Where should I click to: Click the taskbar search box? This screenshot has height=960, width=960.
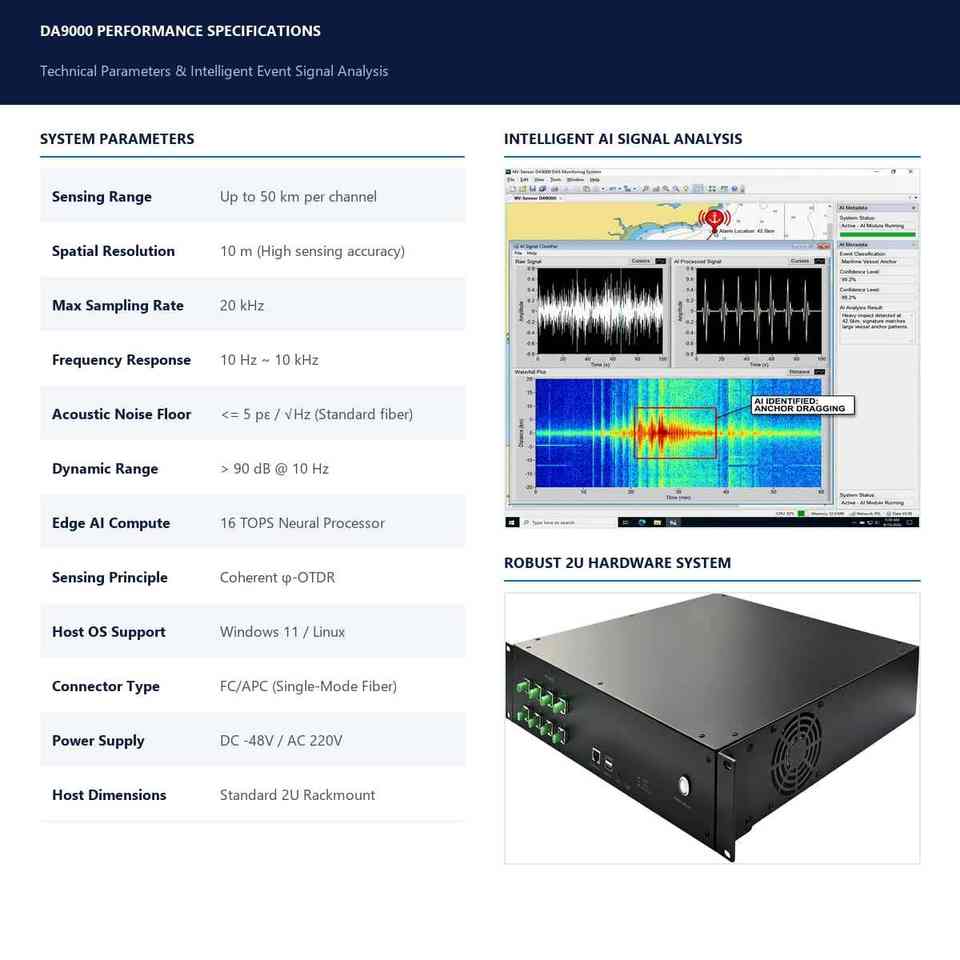click(x=568, y=522)
